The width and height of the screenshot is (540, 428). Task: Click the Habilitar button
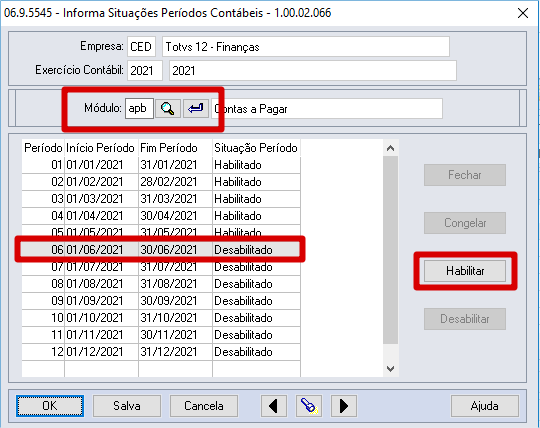[465, 271]
